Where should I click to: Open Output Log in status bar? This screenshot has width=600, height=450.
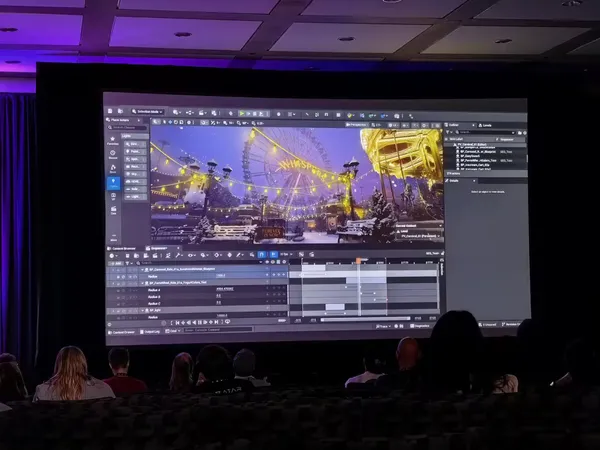point(150,332)
